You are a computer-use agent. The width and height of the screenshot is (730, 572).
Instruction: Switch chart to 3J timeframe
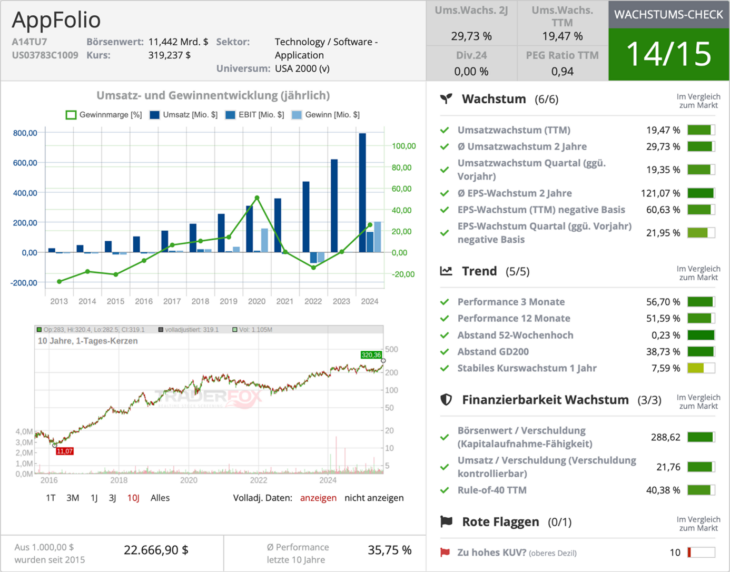tap(112, 498)
